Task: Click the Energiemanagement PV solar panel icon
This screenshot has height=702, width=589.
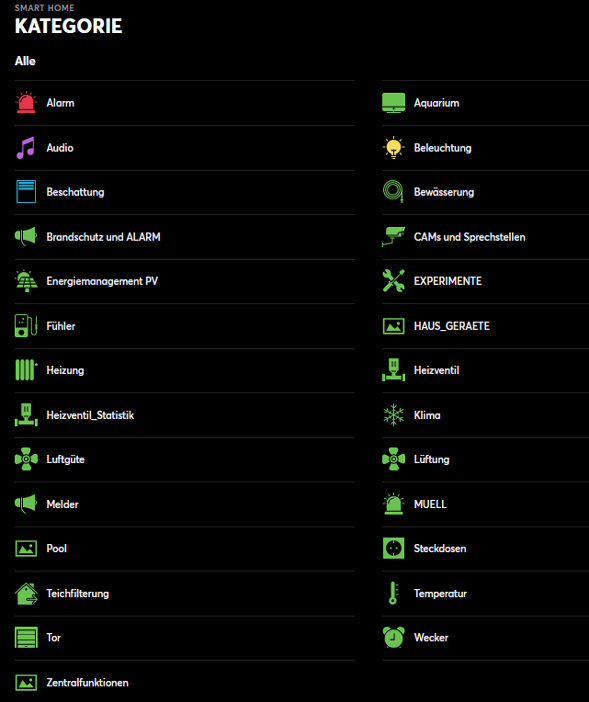Action: [x=26, y=281]
